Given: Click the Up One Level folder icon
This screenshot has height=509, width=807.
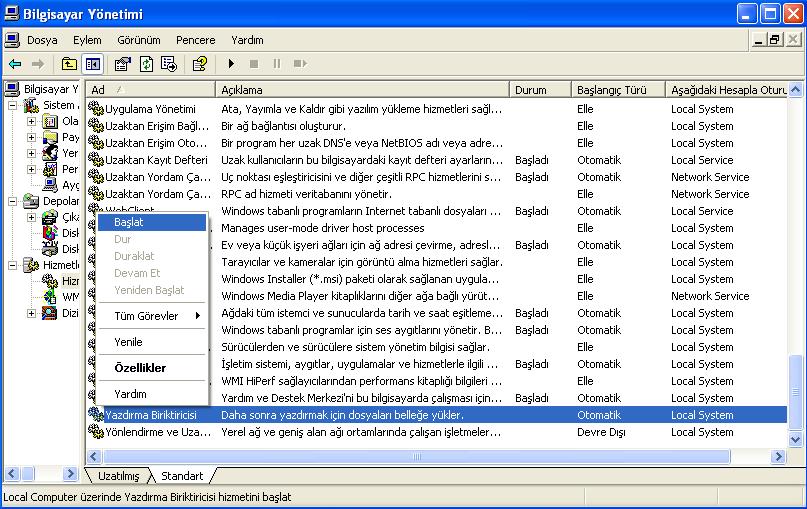Looking at the screenshot, I should [69, 64].
